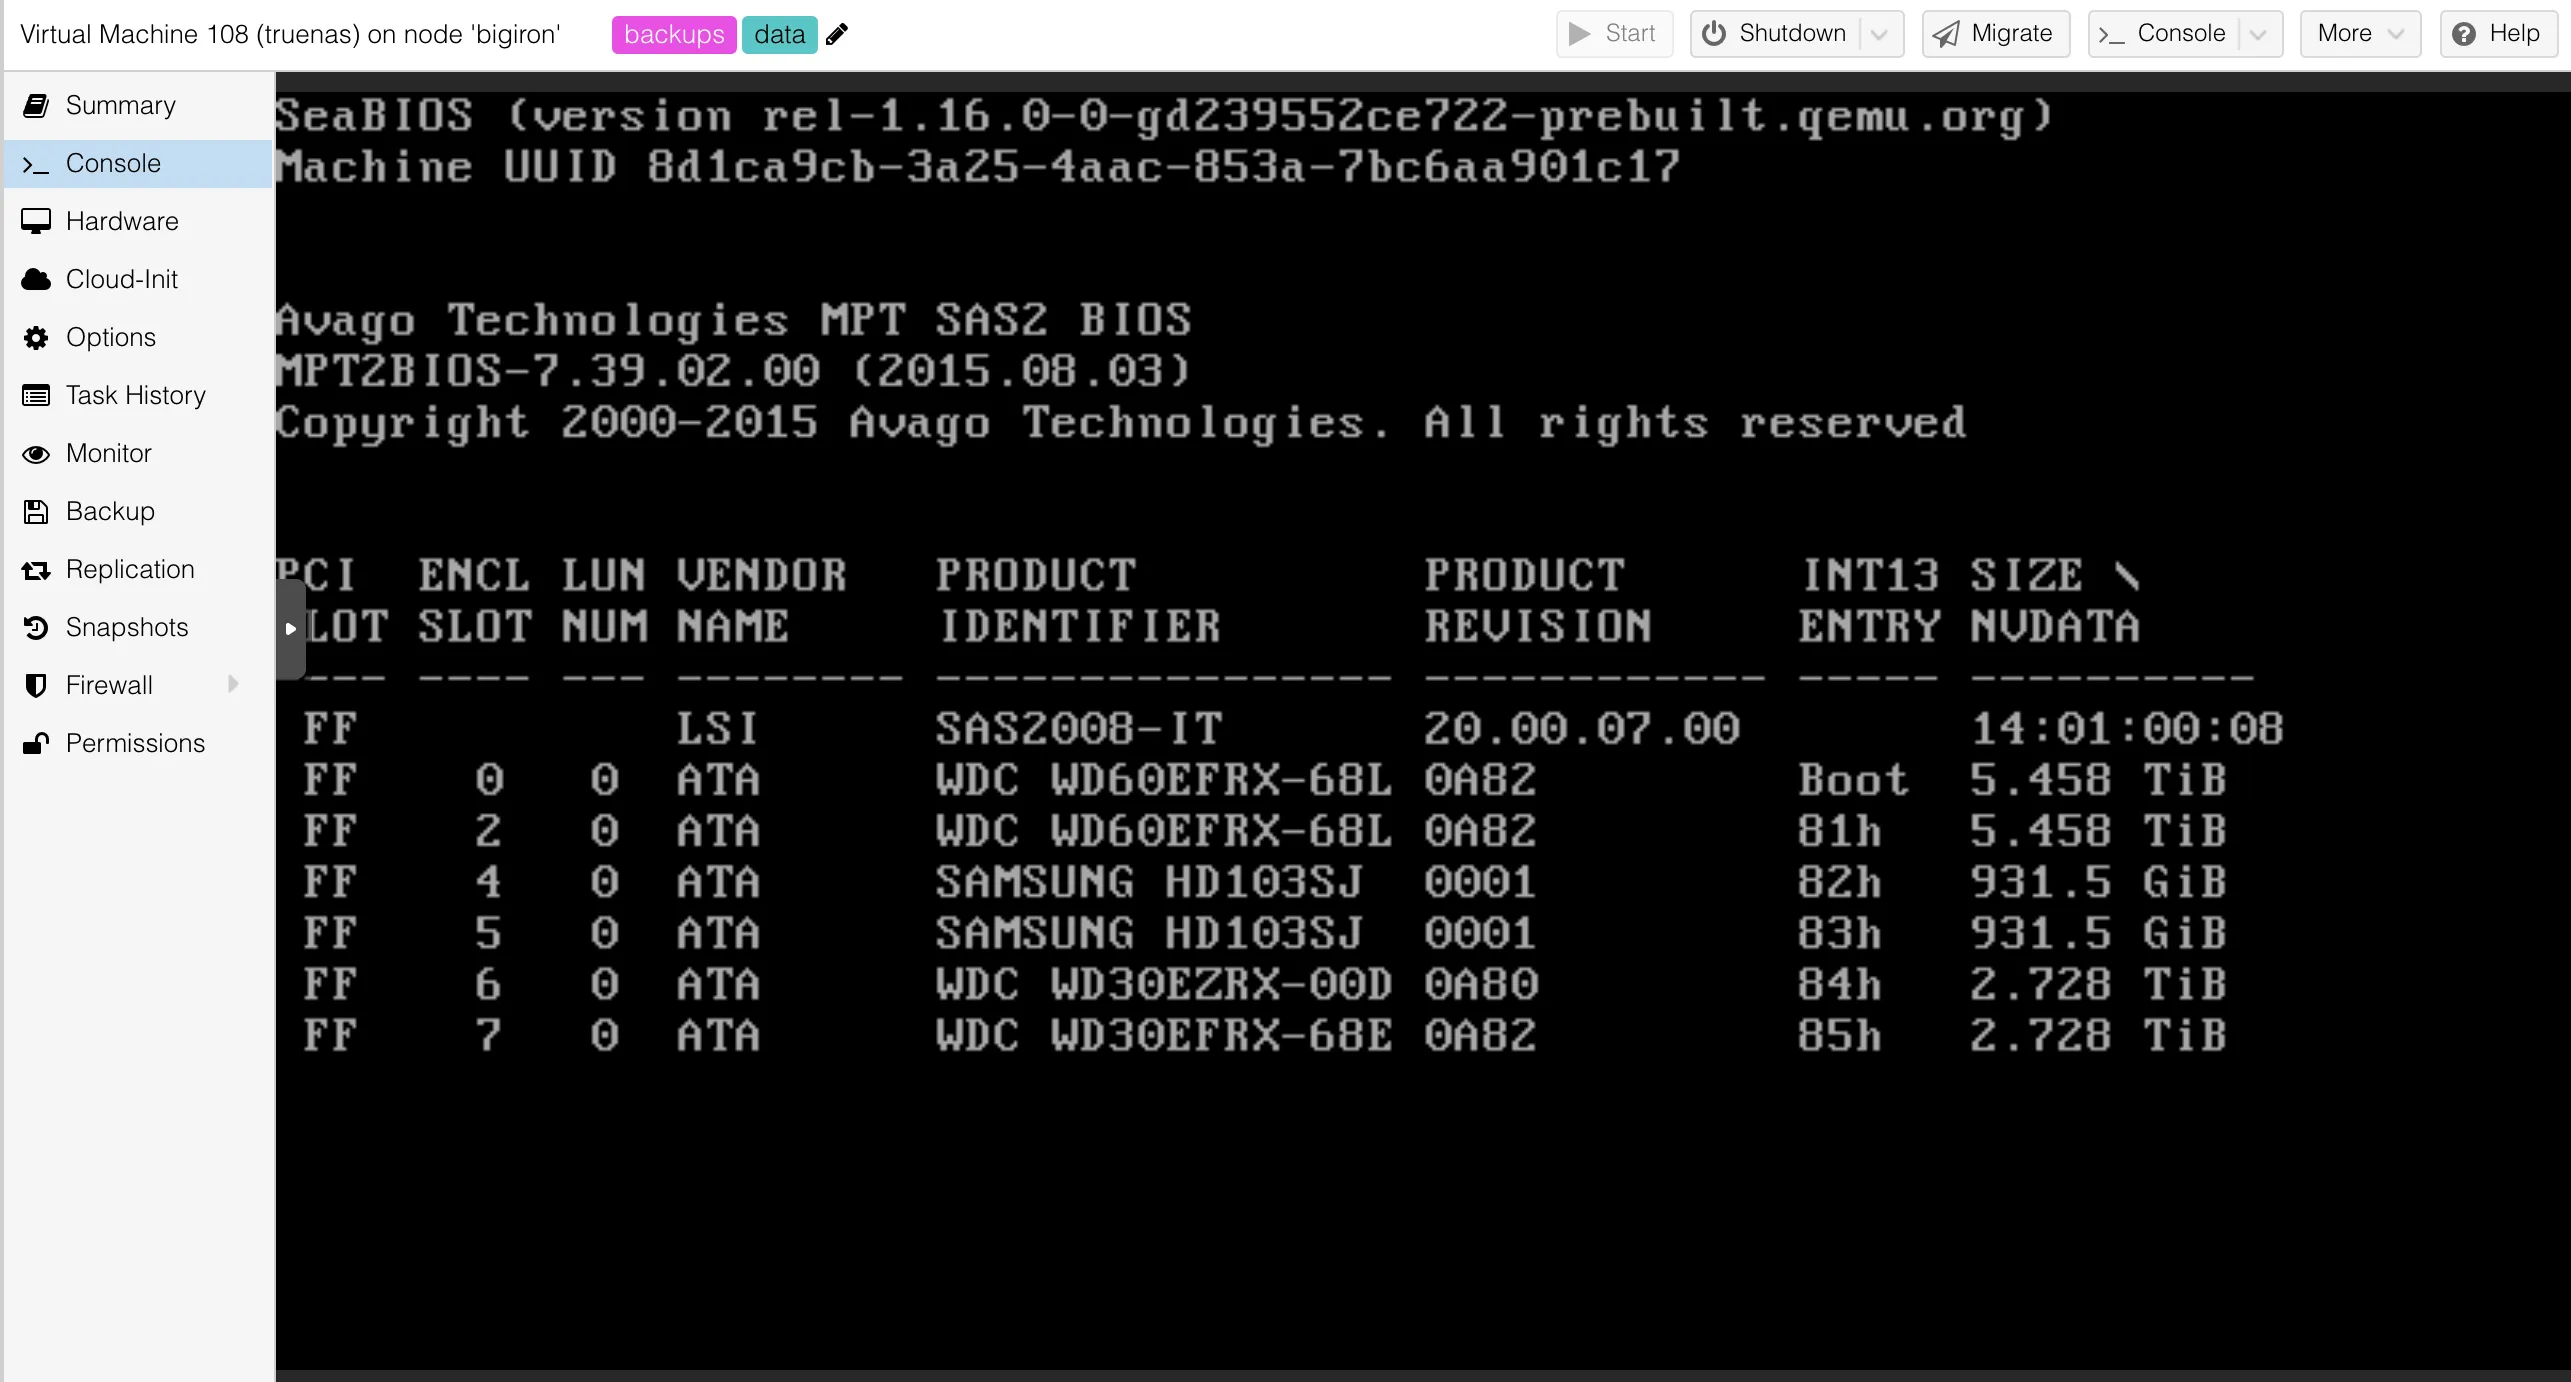Open Options via the gear icon
The image size is (2571, 1382).
pyautogui.click(x=37, y=337)
